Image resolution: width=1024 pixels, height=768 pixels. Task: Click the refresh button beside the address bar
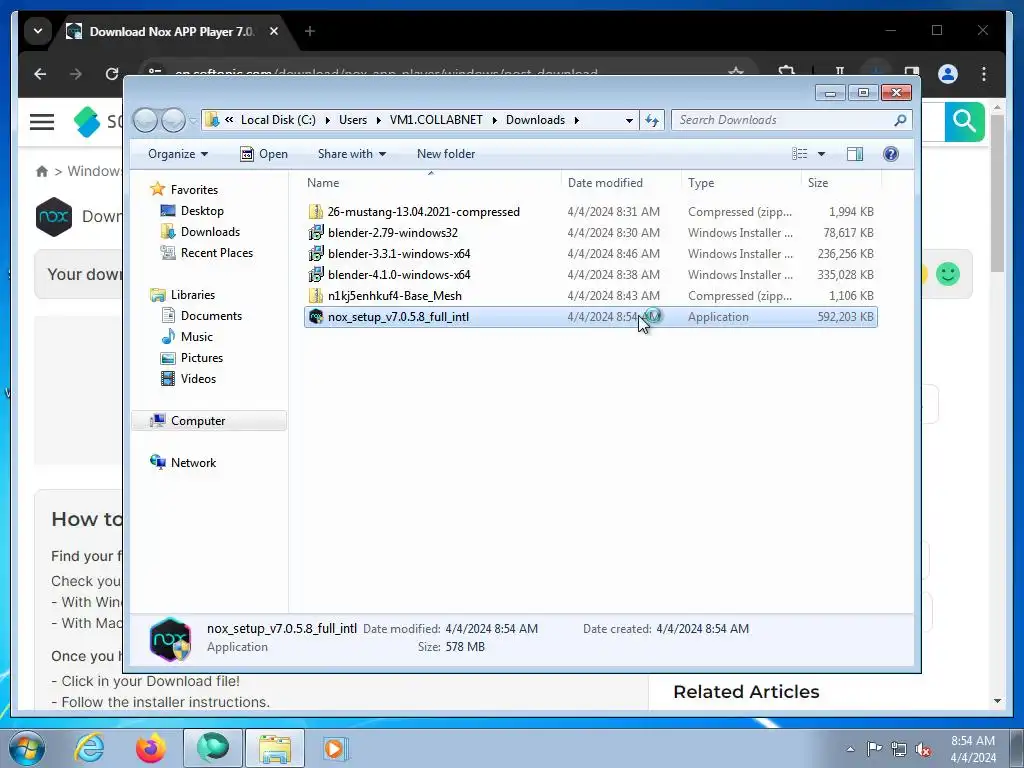click(x=652, y=120)
